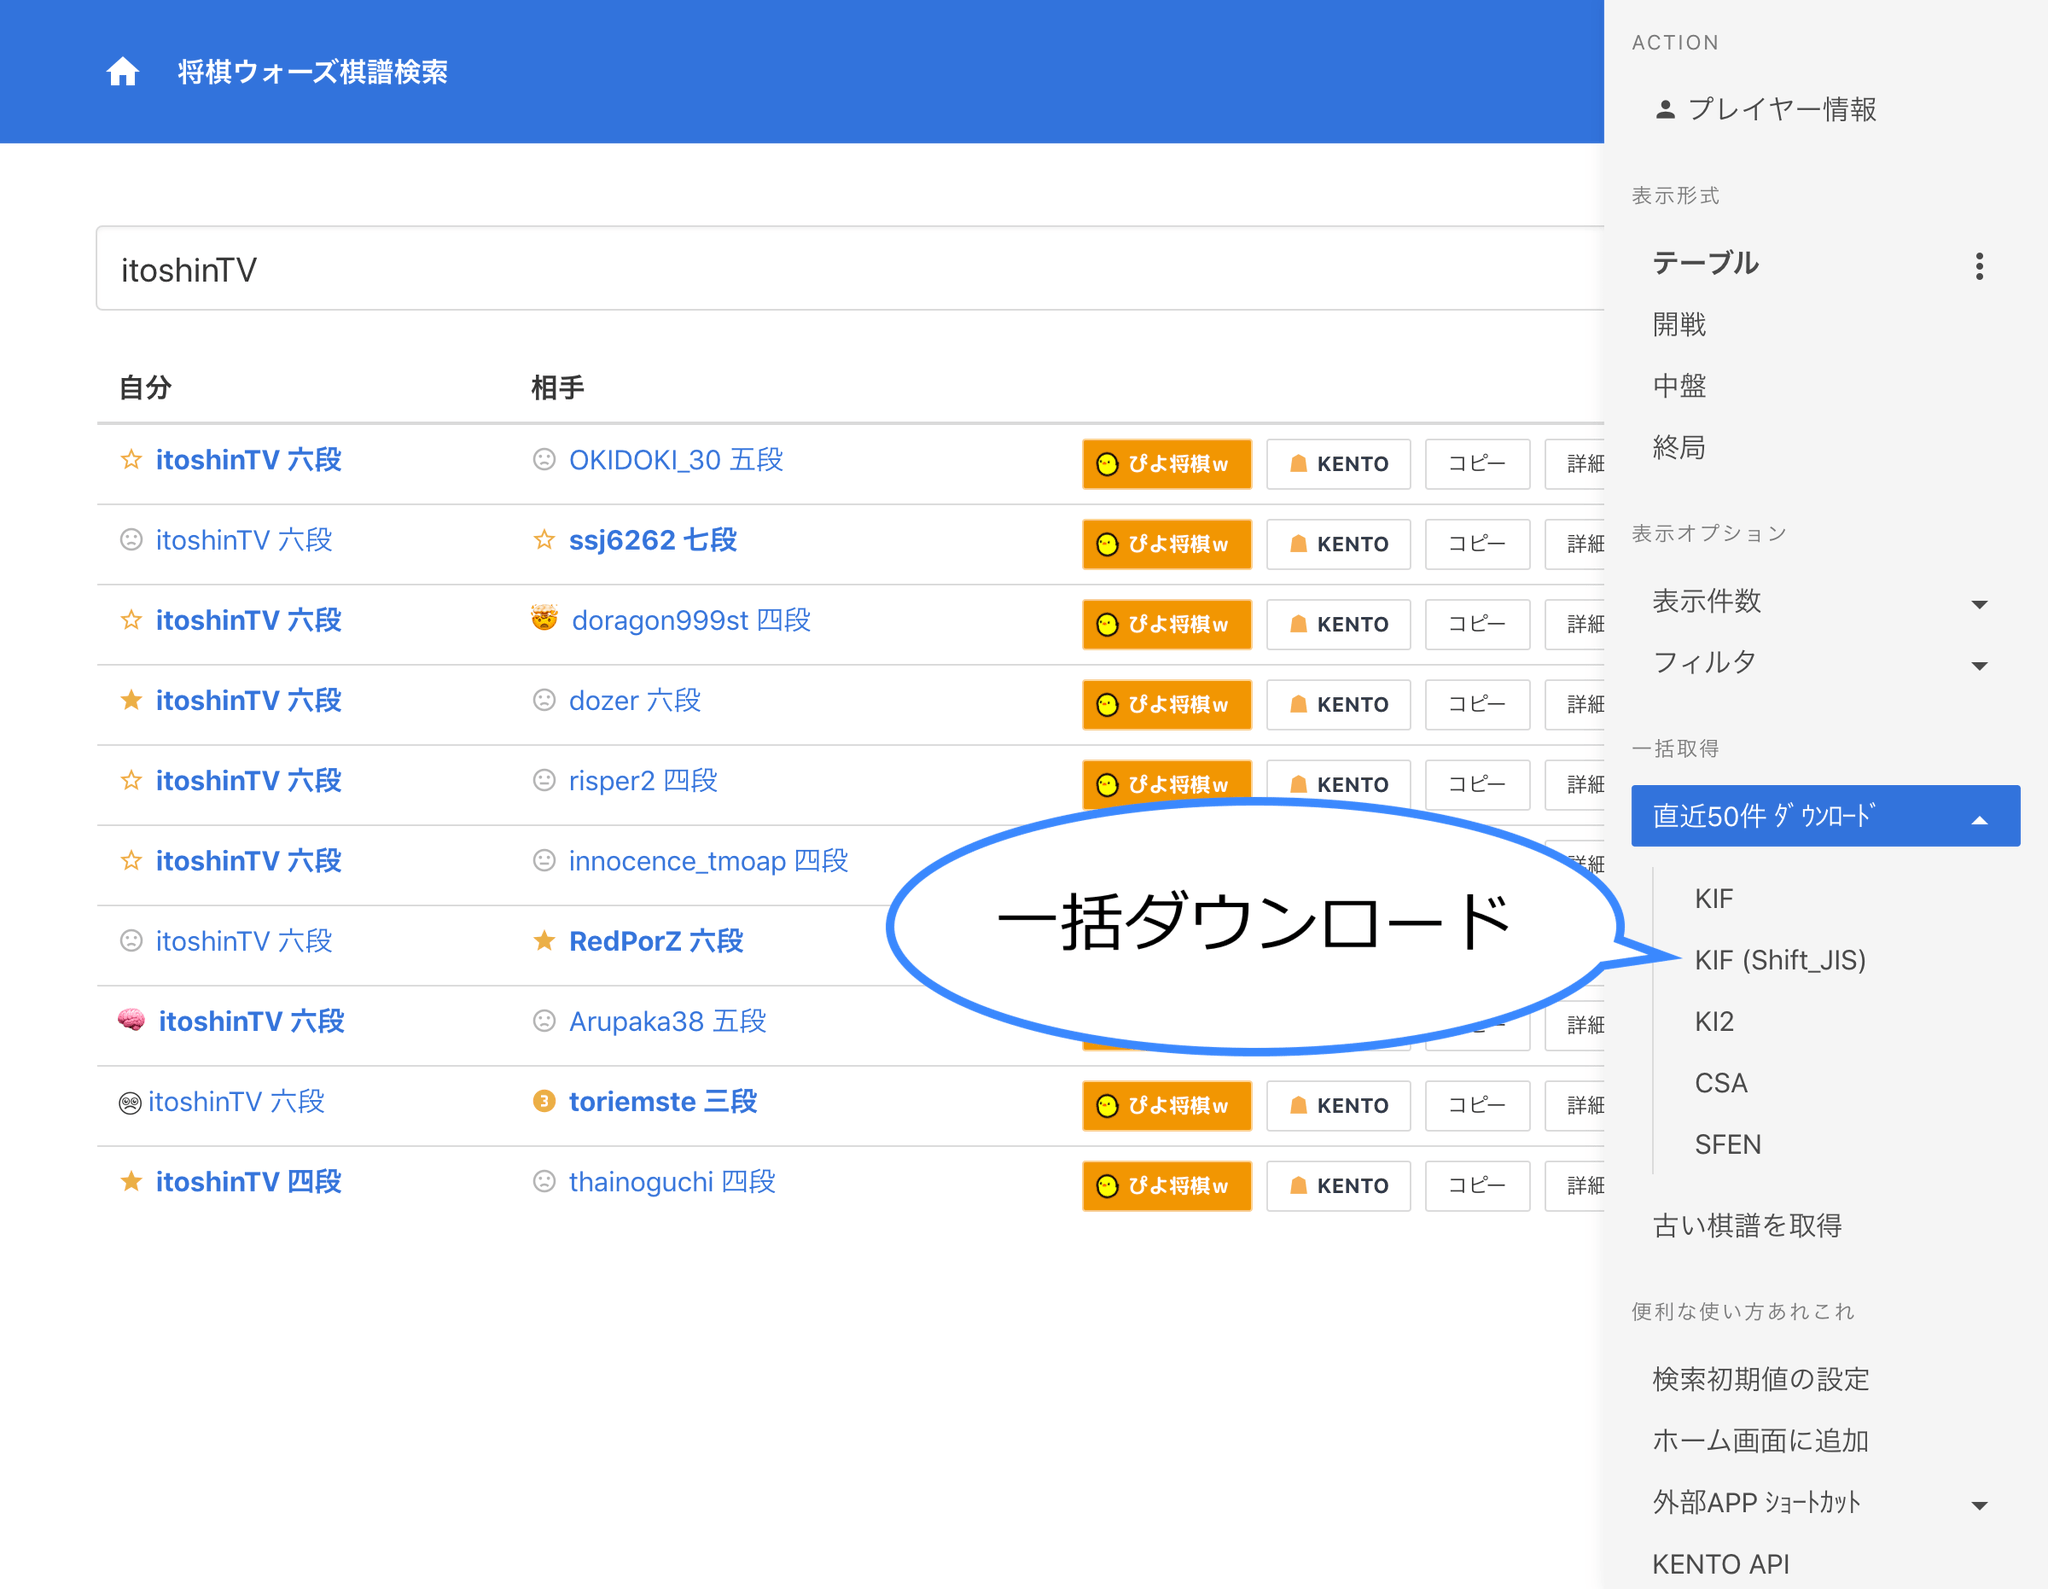Select ホーム画面に追加

1760,1440
